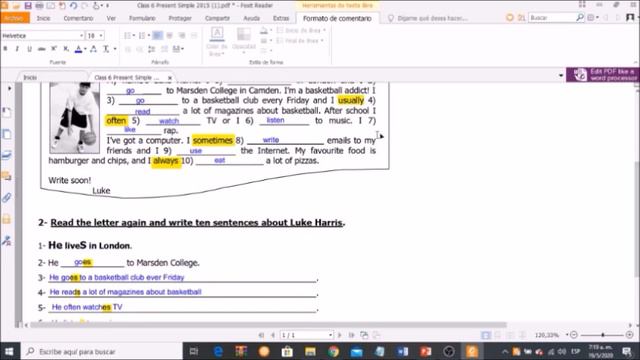Toggle Strikethrough formatting
The height and width of the screenshot is (360, 640).
41,49
